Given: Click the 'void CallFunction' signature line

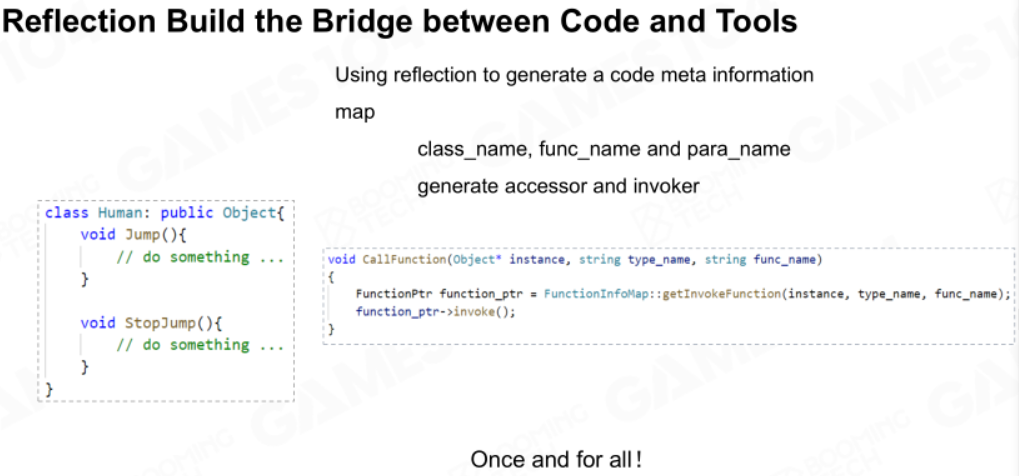Looking at the screenshot, I should pyautogui.click(x=575, y=260).
